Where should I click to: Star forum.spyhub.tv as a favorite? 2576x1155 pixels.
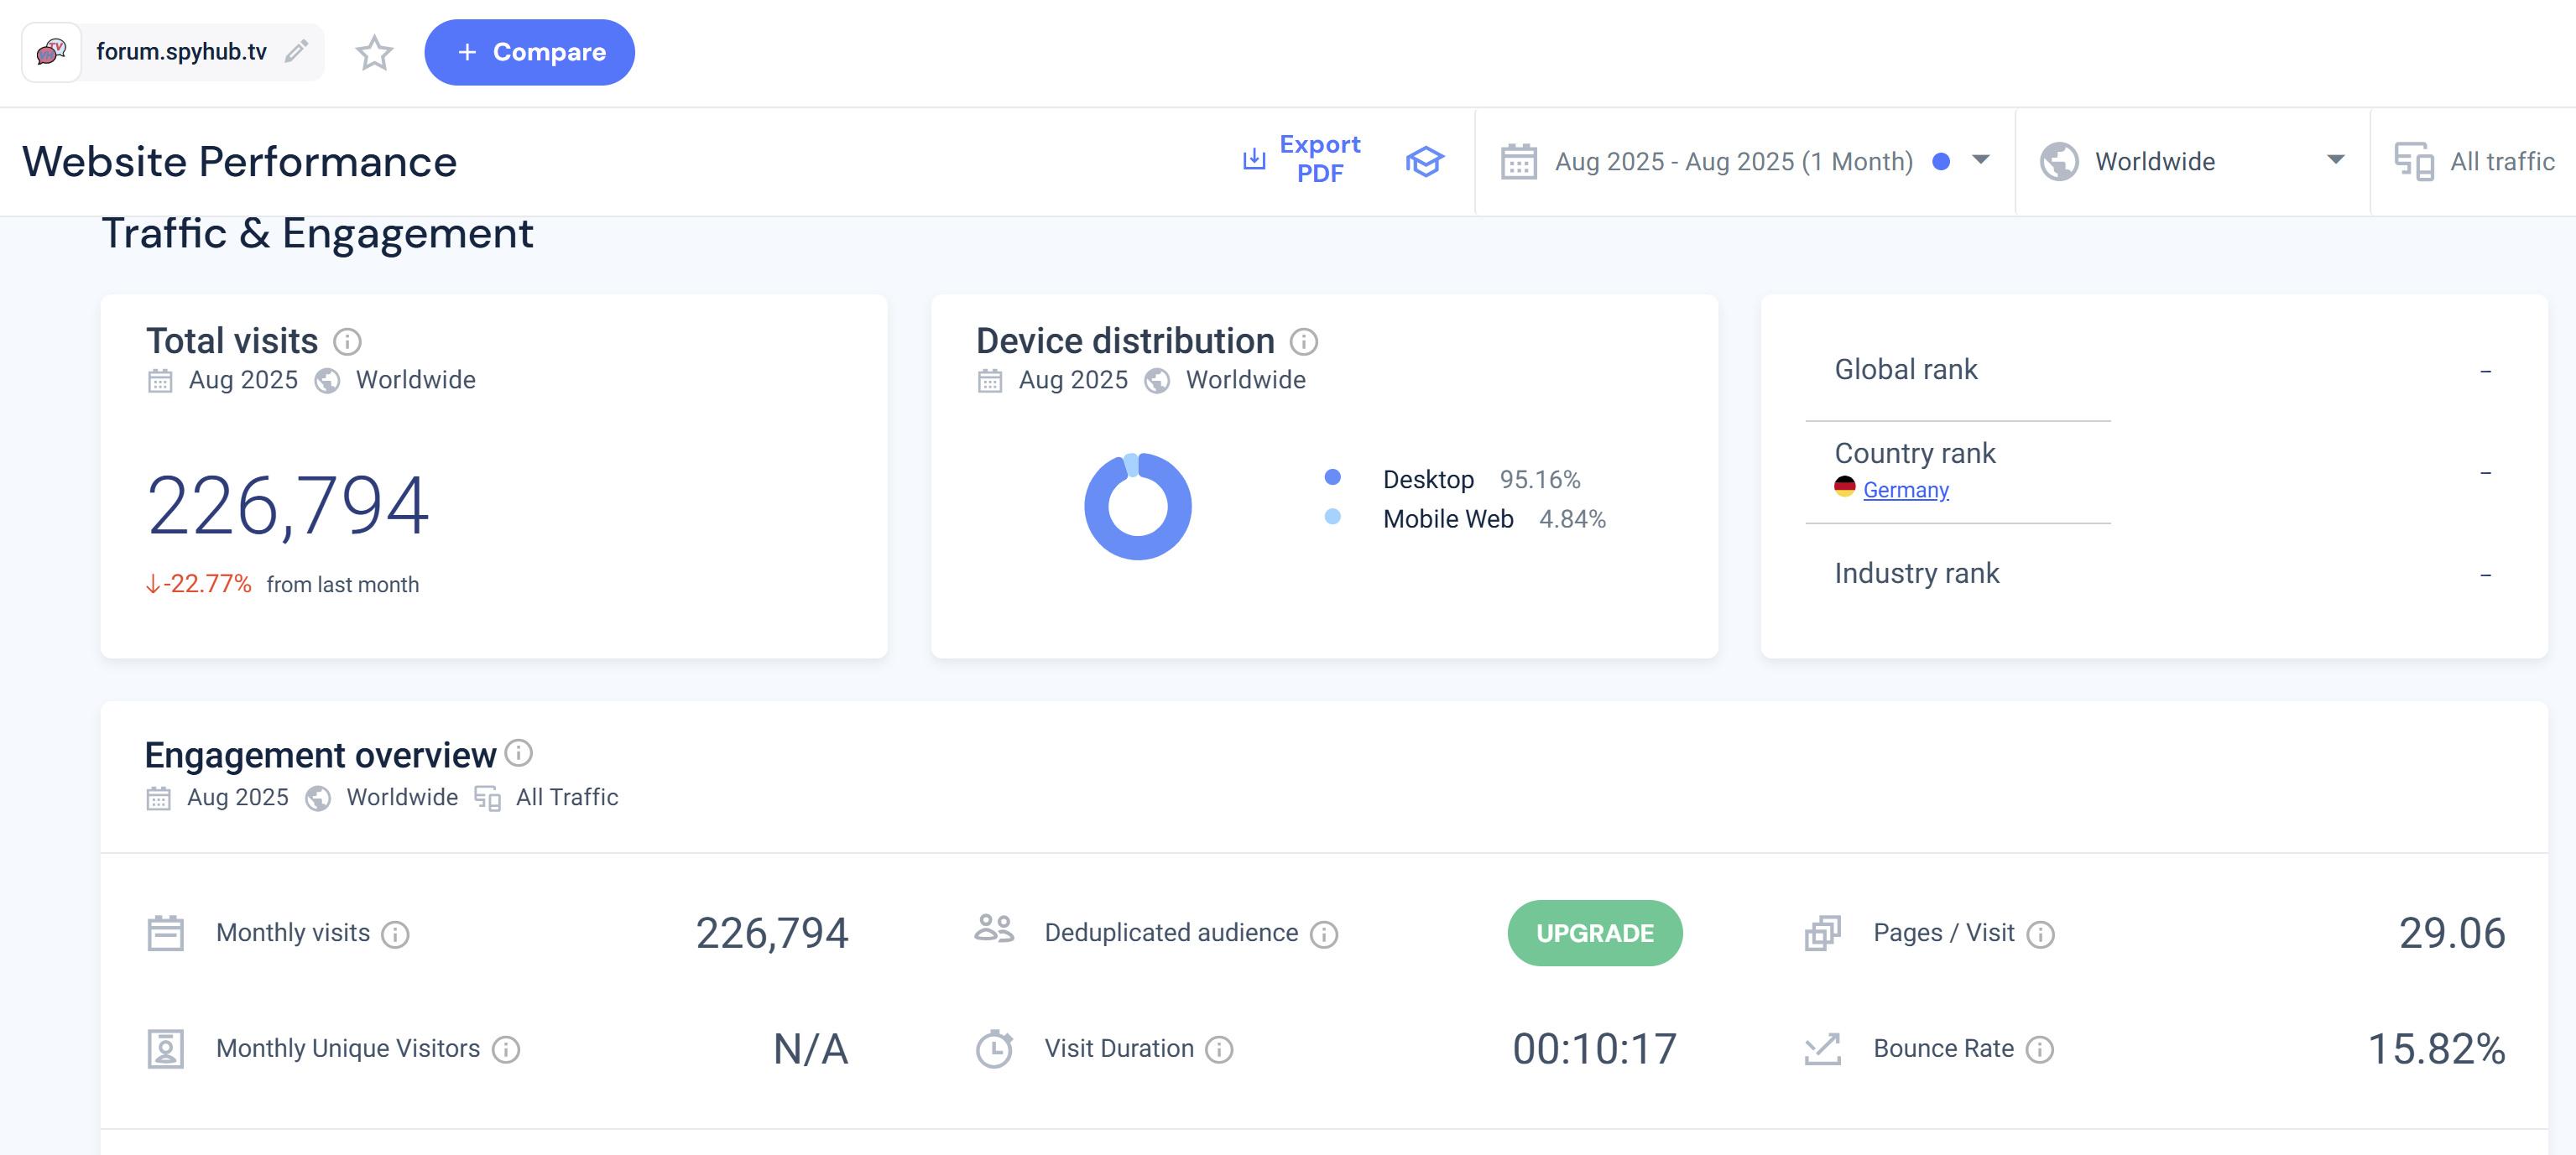pyautogui.click(x=374, y=53)
